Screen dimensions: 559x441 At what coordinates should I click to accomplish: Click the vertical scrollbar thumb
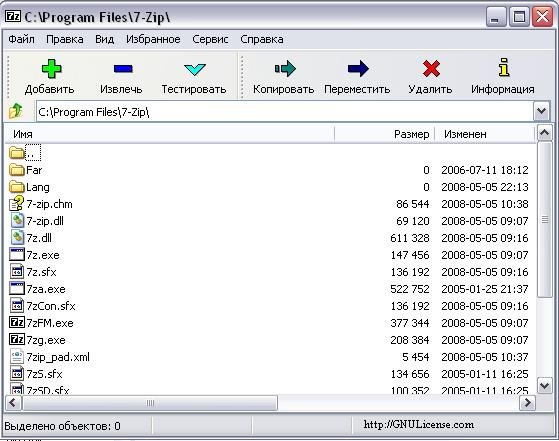click(x=545, y=219)
